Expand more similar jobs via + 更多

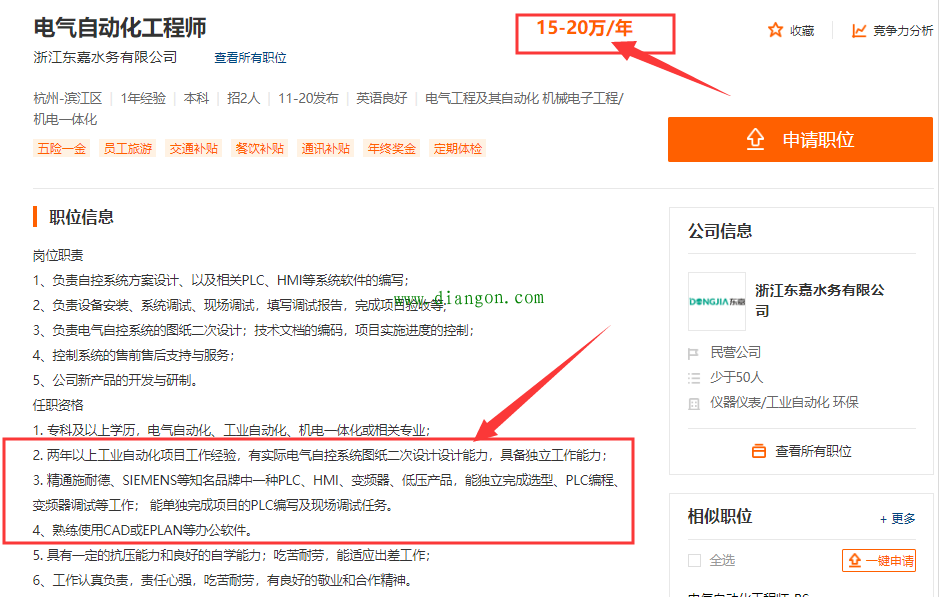point(897,518)
